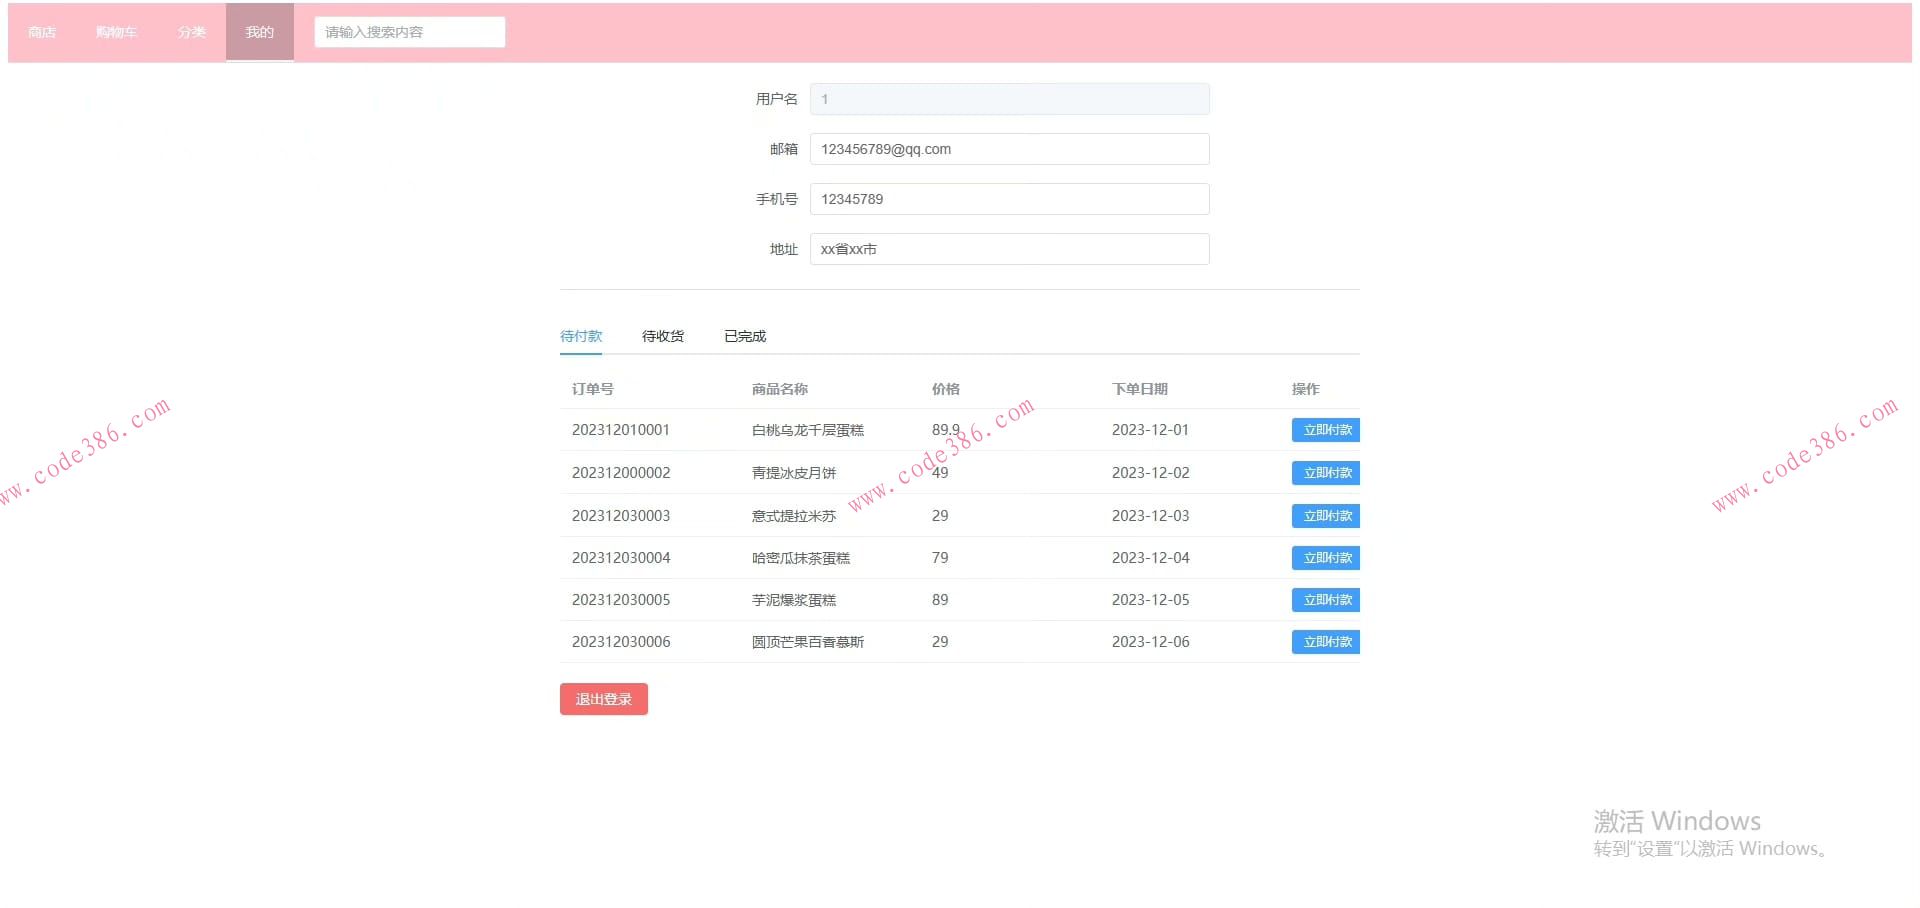This screenshot has height=908, width=1920.
Task: Pay for the 芋泥爆浆蛋糕 order
Action: coord(1325,599)
